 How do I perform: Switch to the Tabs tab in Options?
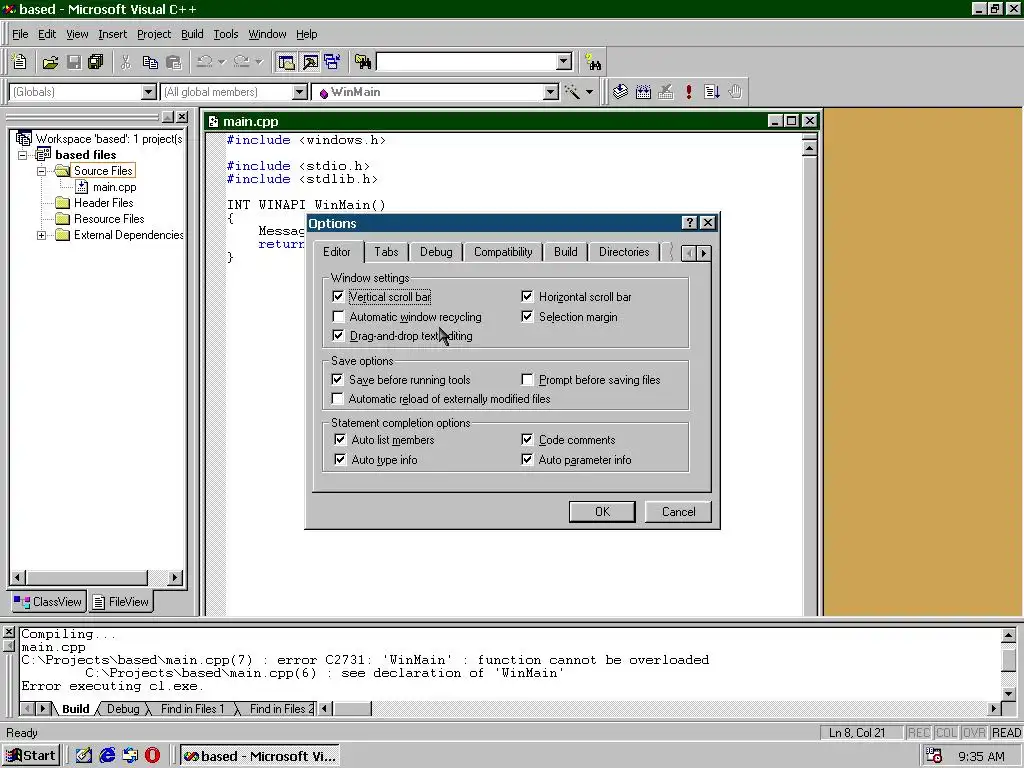[386, 252]
